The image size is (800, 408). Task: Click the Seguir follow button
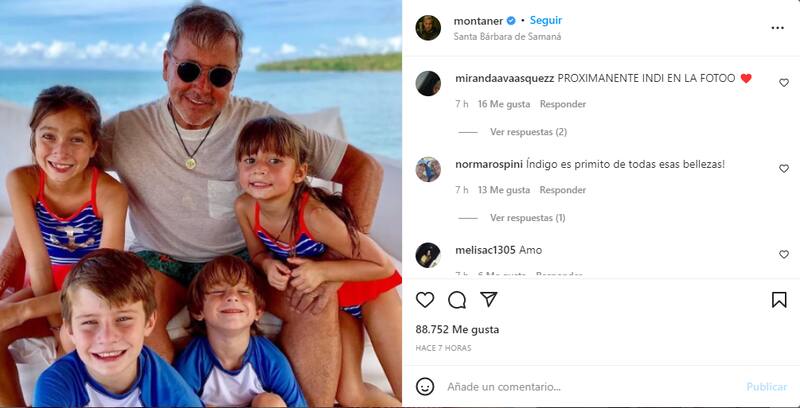[546, 20]
